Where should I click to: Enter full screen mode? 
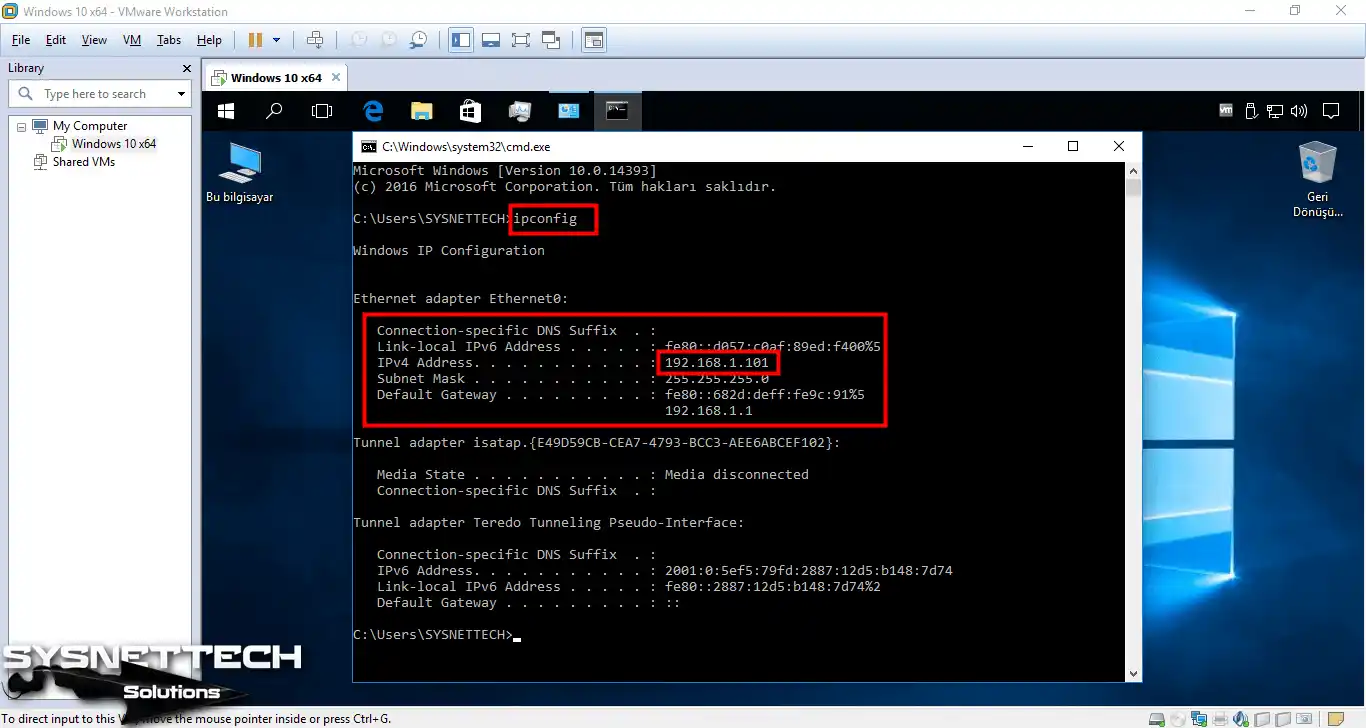520,40
